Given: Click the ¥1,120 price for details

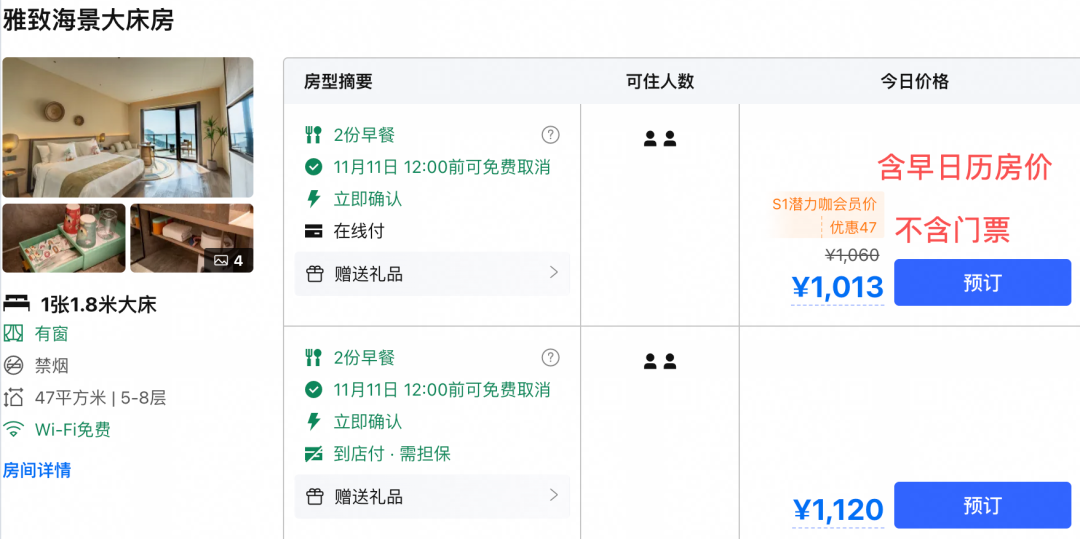Looking at the screenshot, I should tap(838, 510).
